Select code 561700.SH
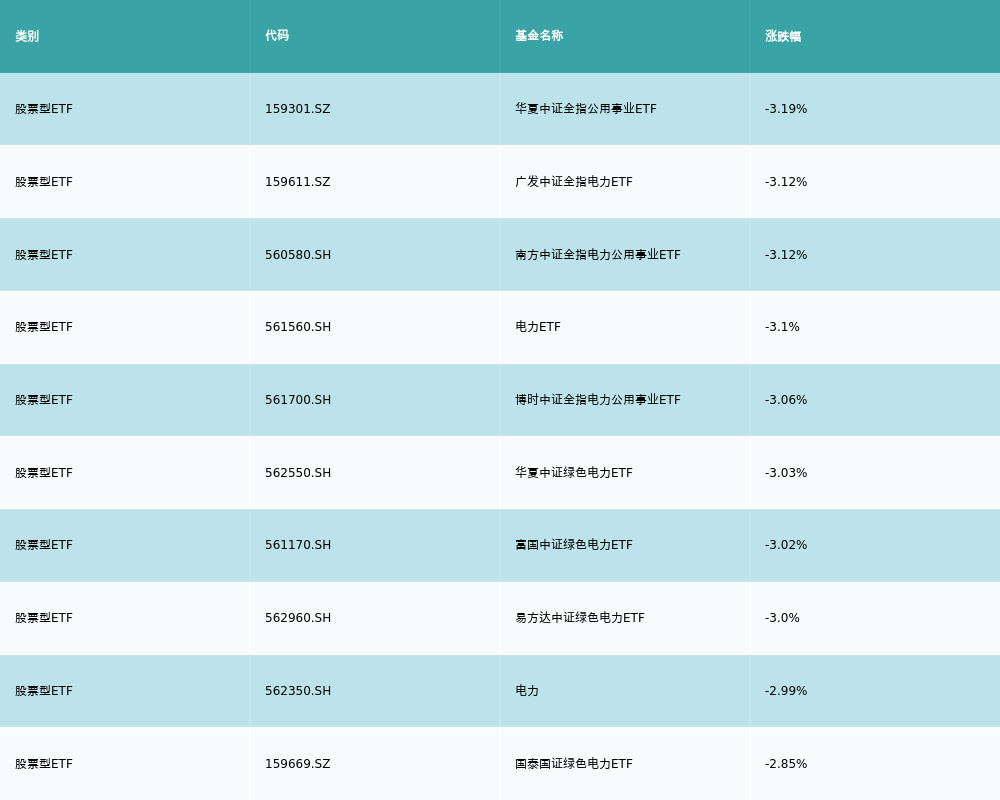Viewport: 1000px width, 800px height. click(298, 400)
